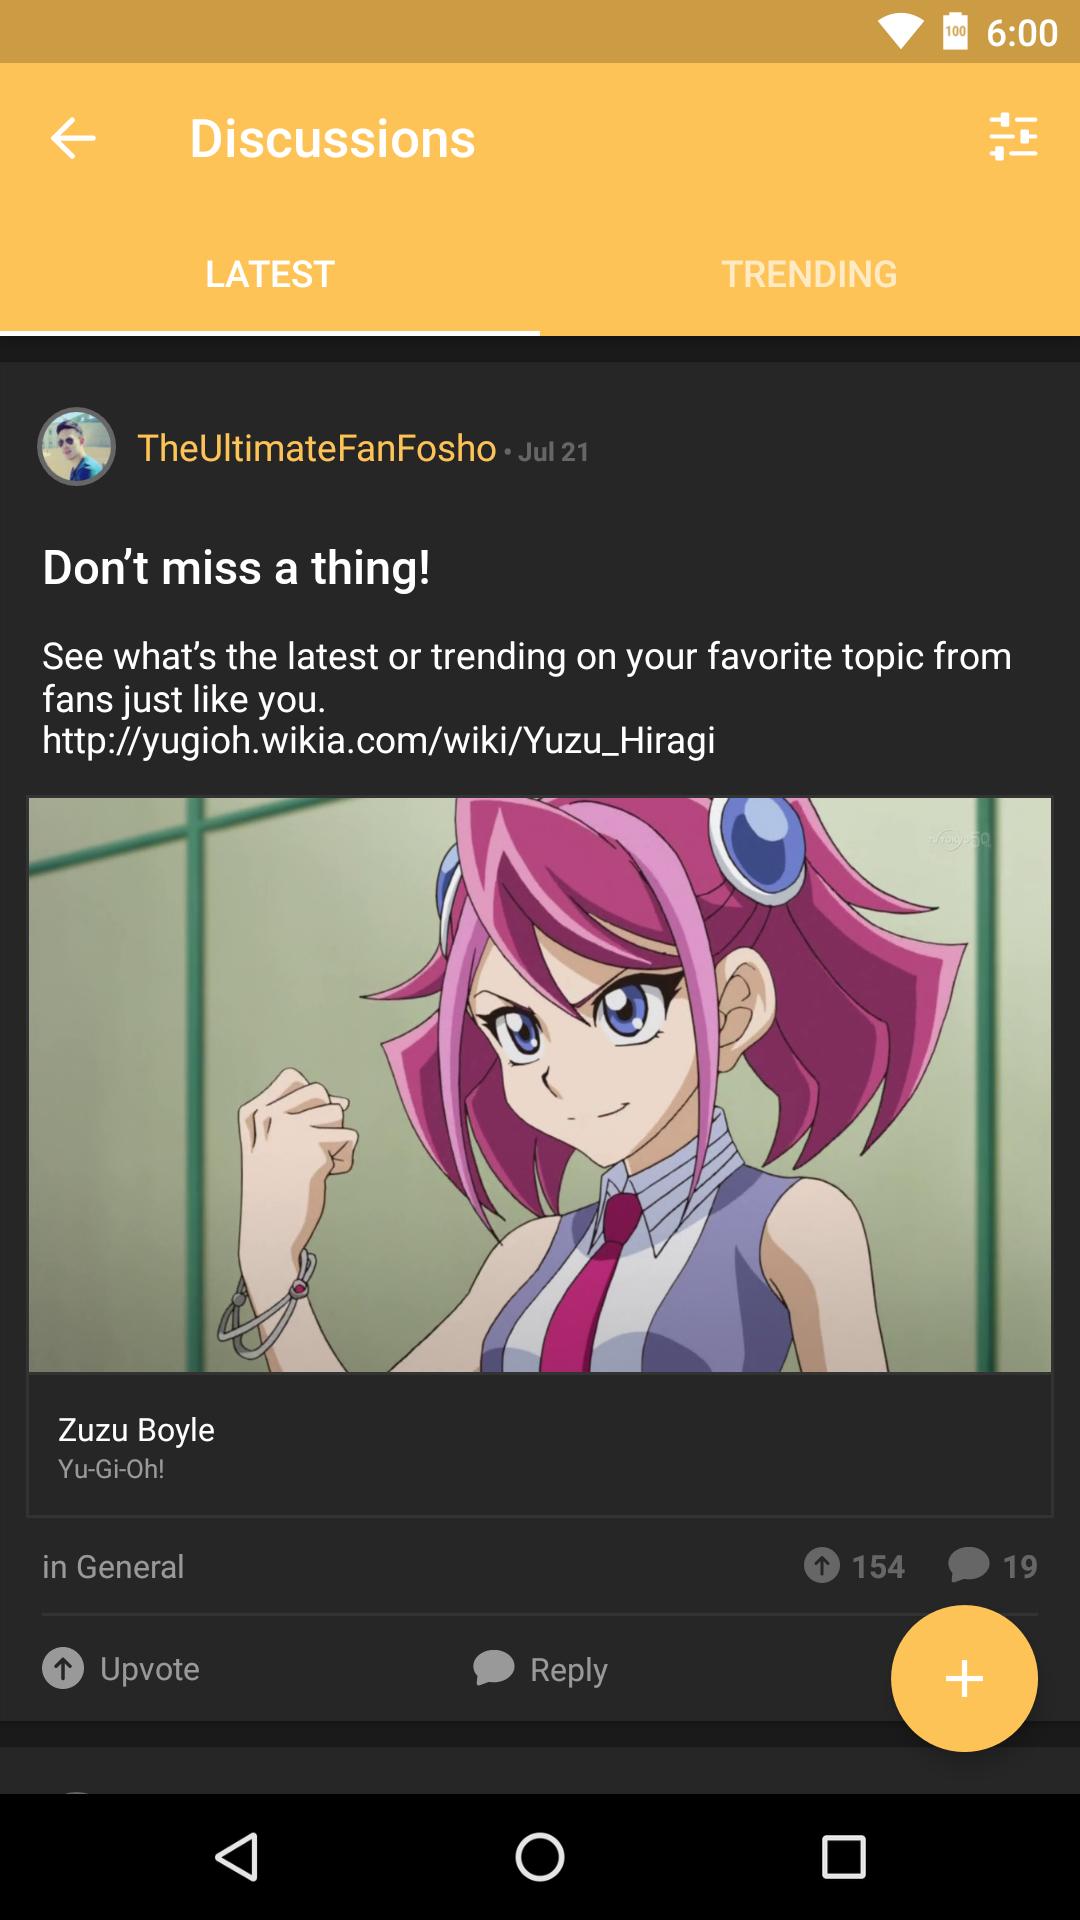
Task: Select the LATEST tab
Action: [269, 273]
